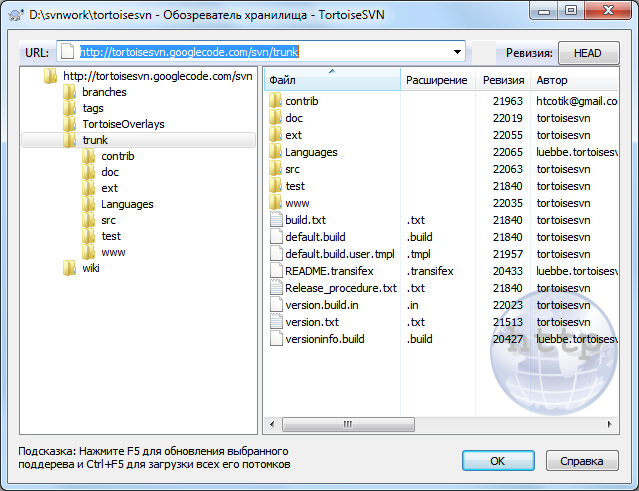This screenshot has width=639, height=491.
Task: Click the test folder icon in file list
Action: click(276, 186)
